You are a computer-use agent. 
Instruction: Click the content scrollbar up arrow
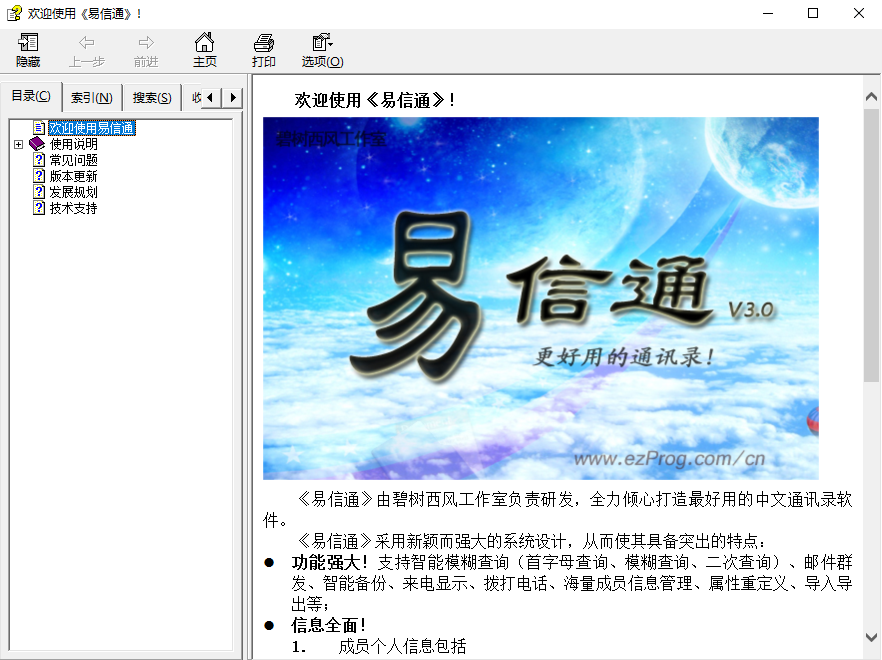pos(871,97)
